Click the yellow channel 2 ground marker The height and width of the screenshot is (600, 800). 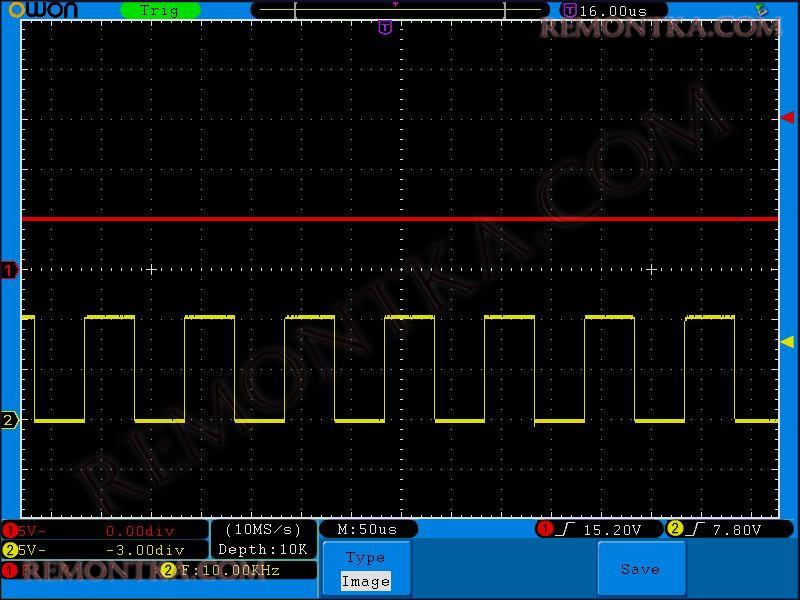(9, 420)
